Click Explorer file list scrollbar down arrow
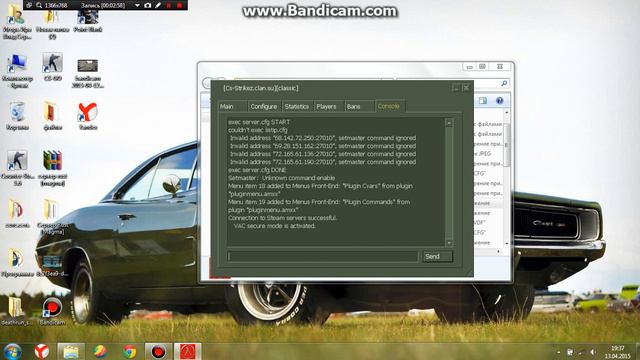 click(x=507, y=243)
